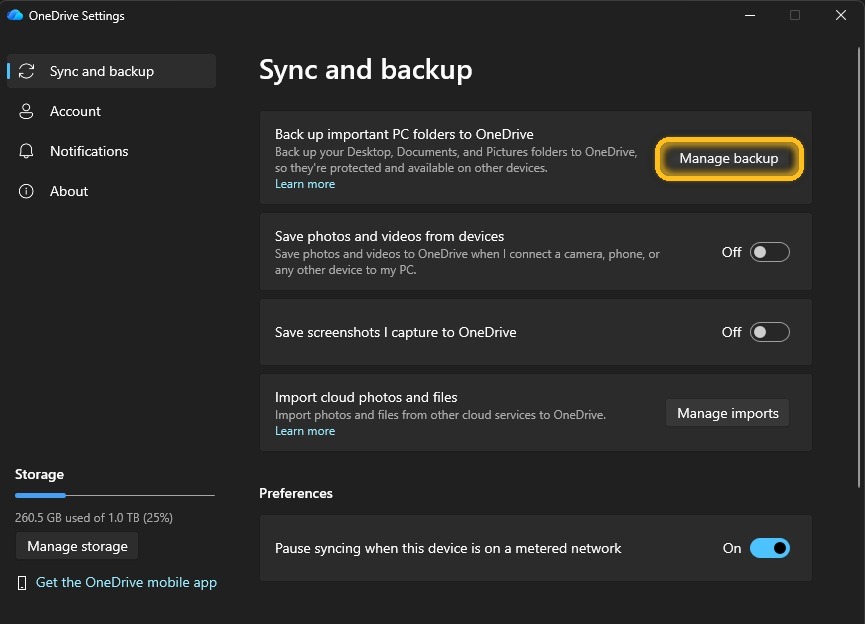Image resolution: width=865 pixels, height=624 pixels.
Task: Click the About info circle icon
Action: pyautogui.click(x=26, y=191)
